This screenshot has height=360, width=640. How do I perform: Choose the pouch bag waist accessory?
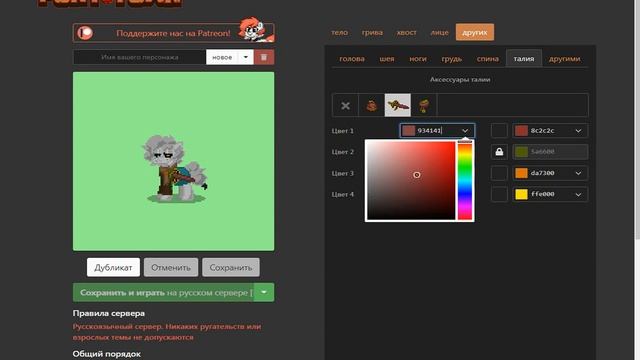(x=371, y=106)
